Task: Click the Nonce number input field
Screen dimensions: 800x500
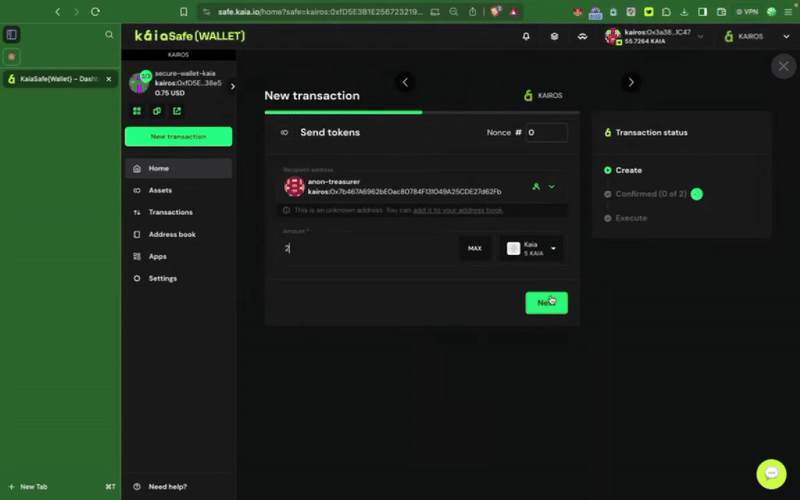Action: click(546, 133)
